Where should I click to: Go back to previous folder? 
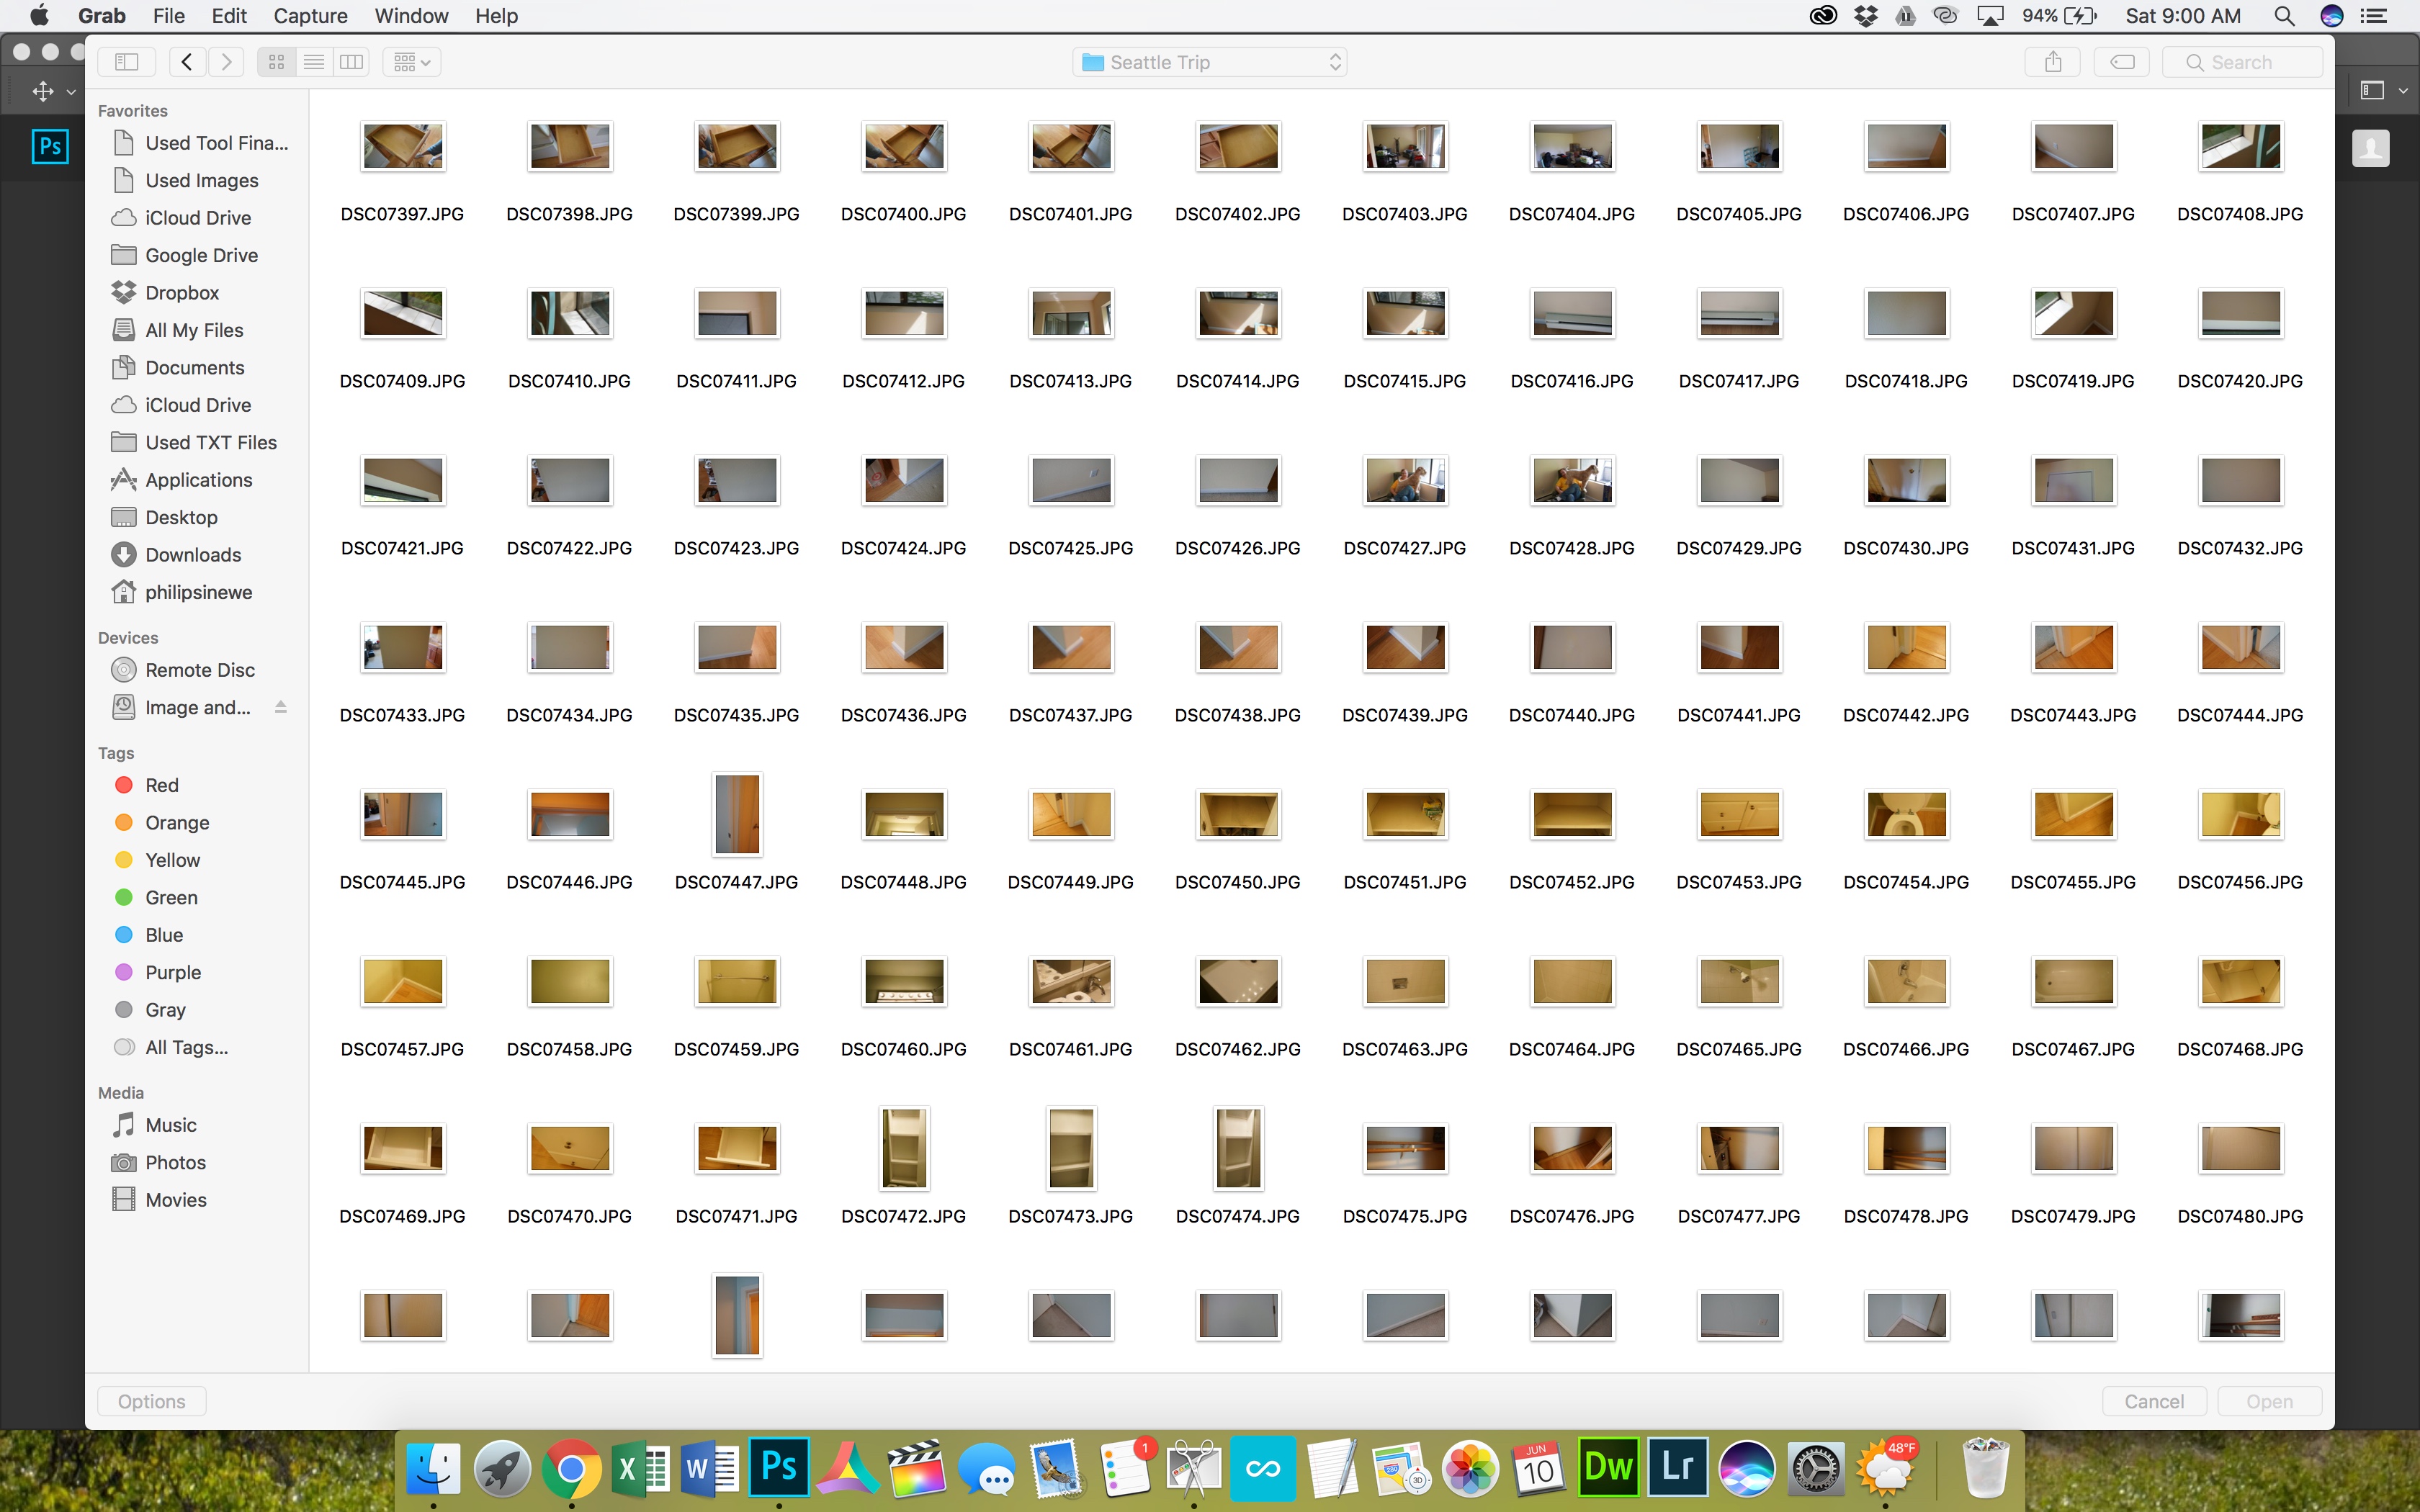[187, 62]
